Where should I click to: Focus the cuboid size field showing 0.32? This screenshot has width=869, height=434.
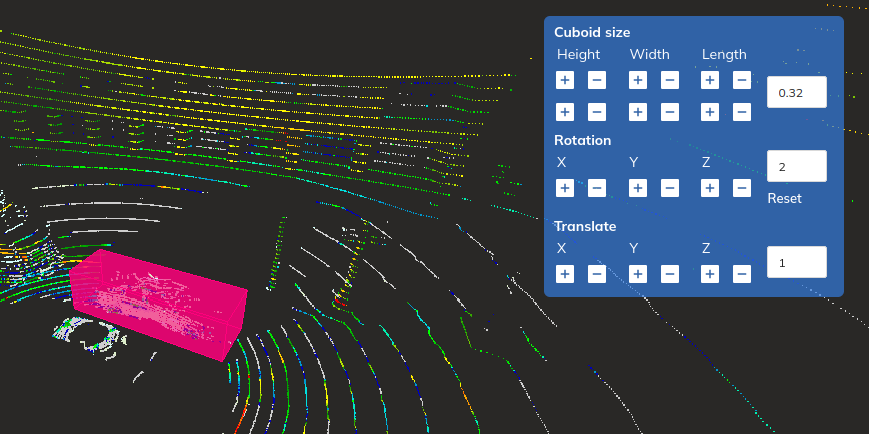click(x=796, y=92)
